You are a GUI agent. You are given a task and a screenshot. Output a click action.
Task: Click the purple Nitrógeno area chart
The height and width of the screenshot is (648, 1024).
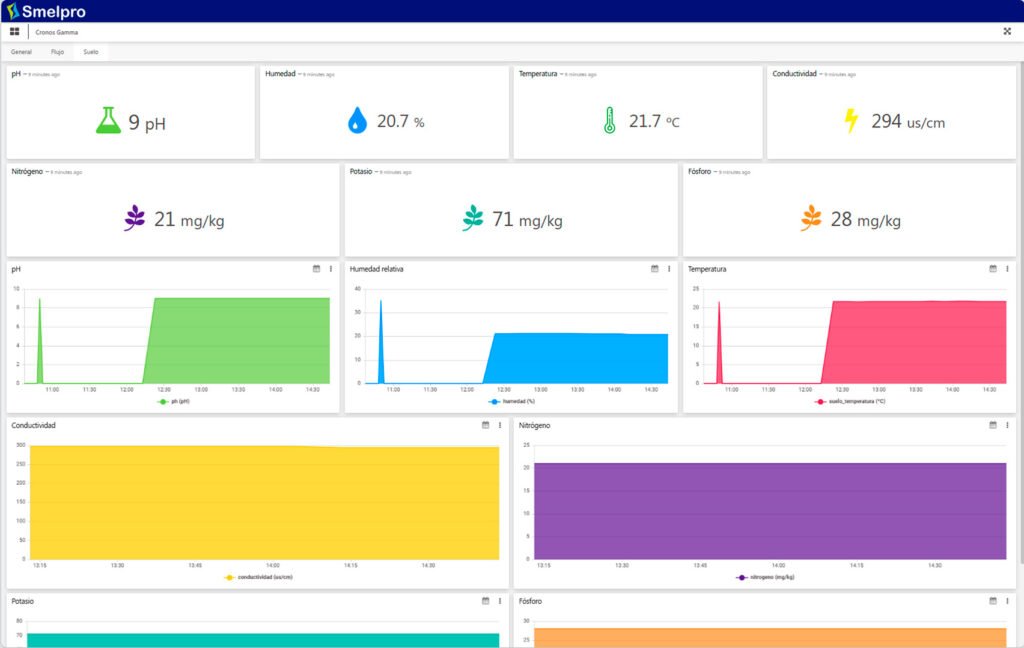point(770,511)
